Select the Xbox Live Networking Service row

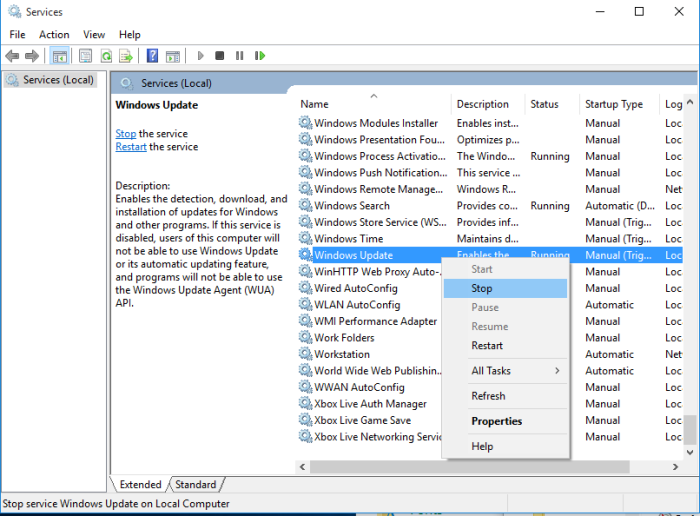(369, 437)
